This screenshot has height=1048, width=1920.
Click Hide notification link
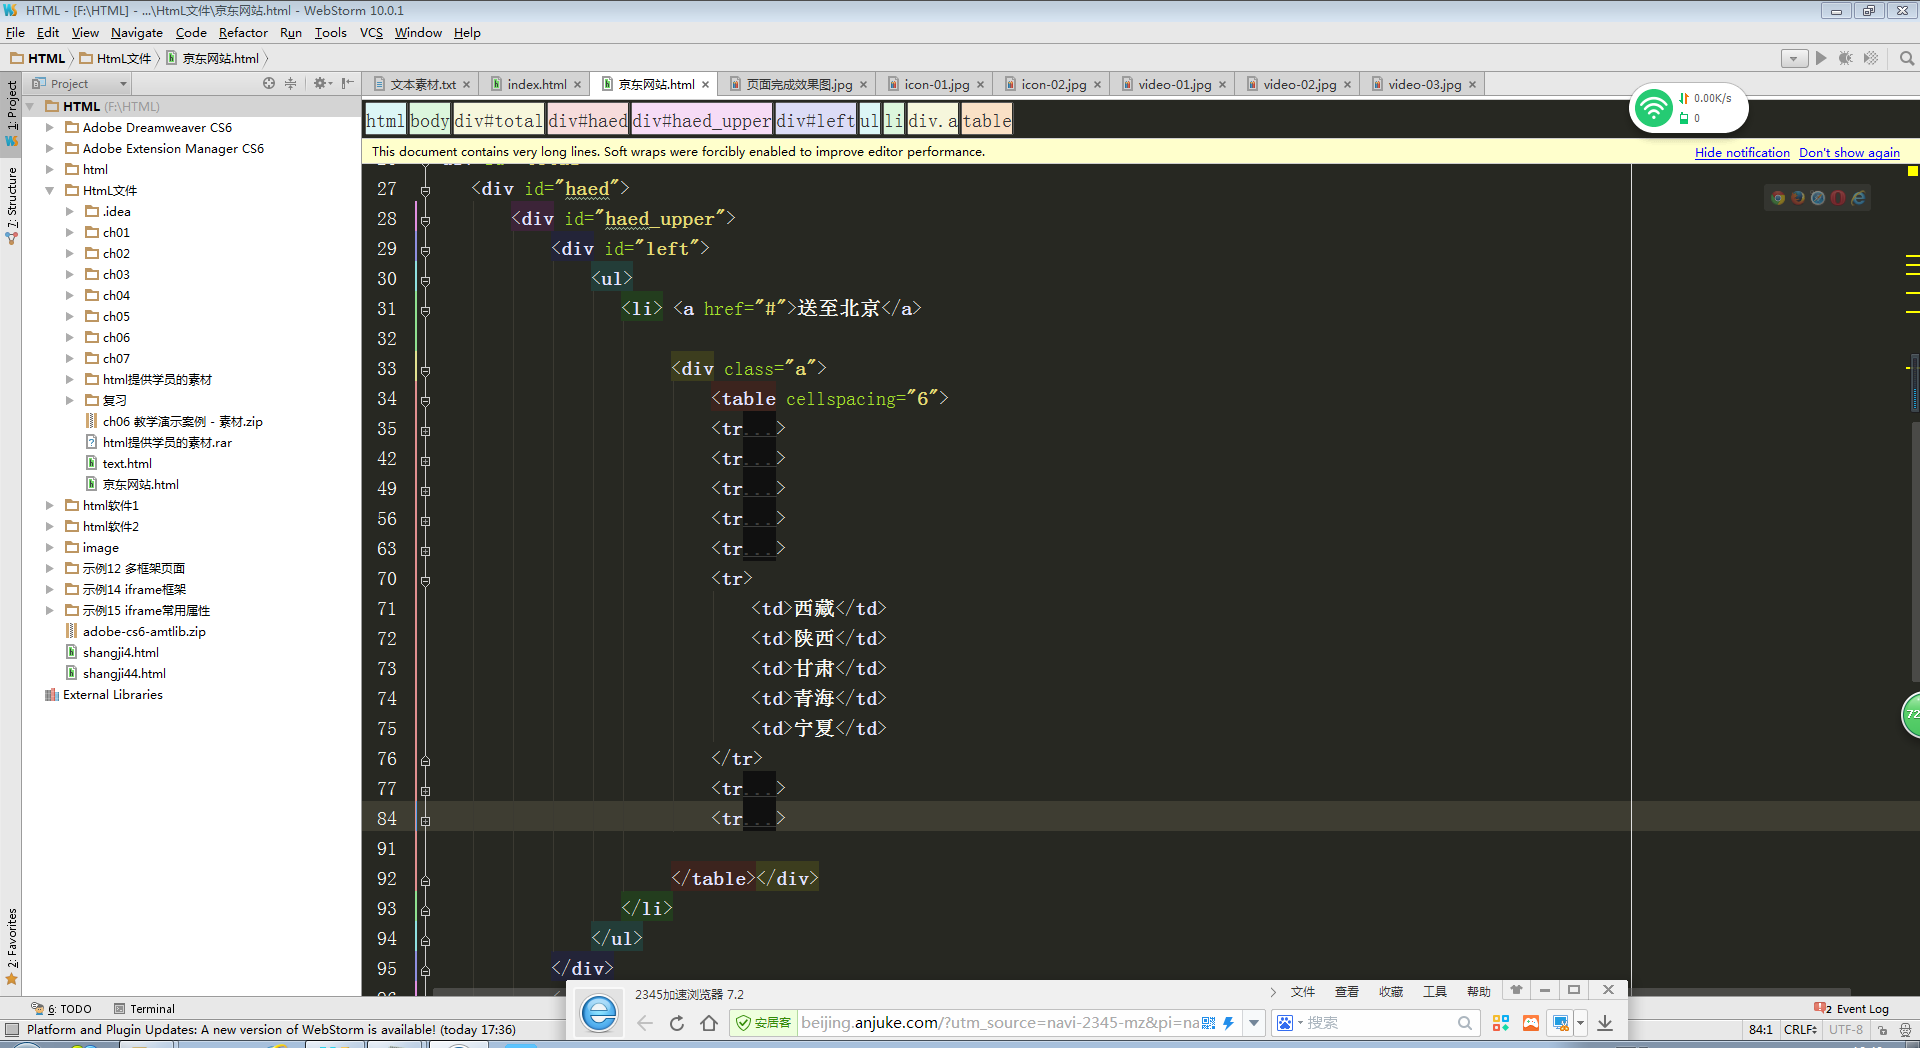(1742, 153)
